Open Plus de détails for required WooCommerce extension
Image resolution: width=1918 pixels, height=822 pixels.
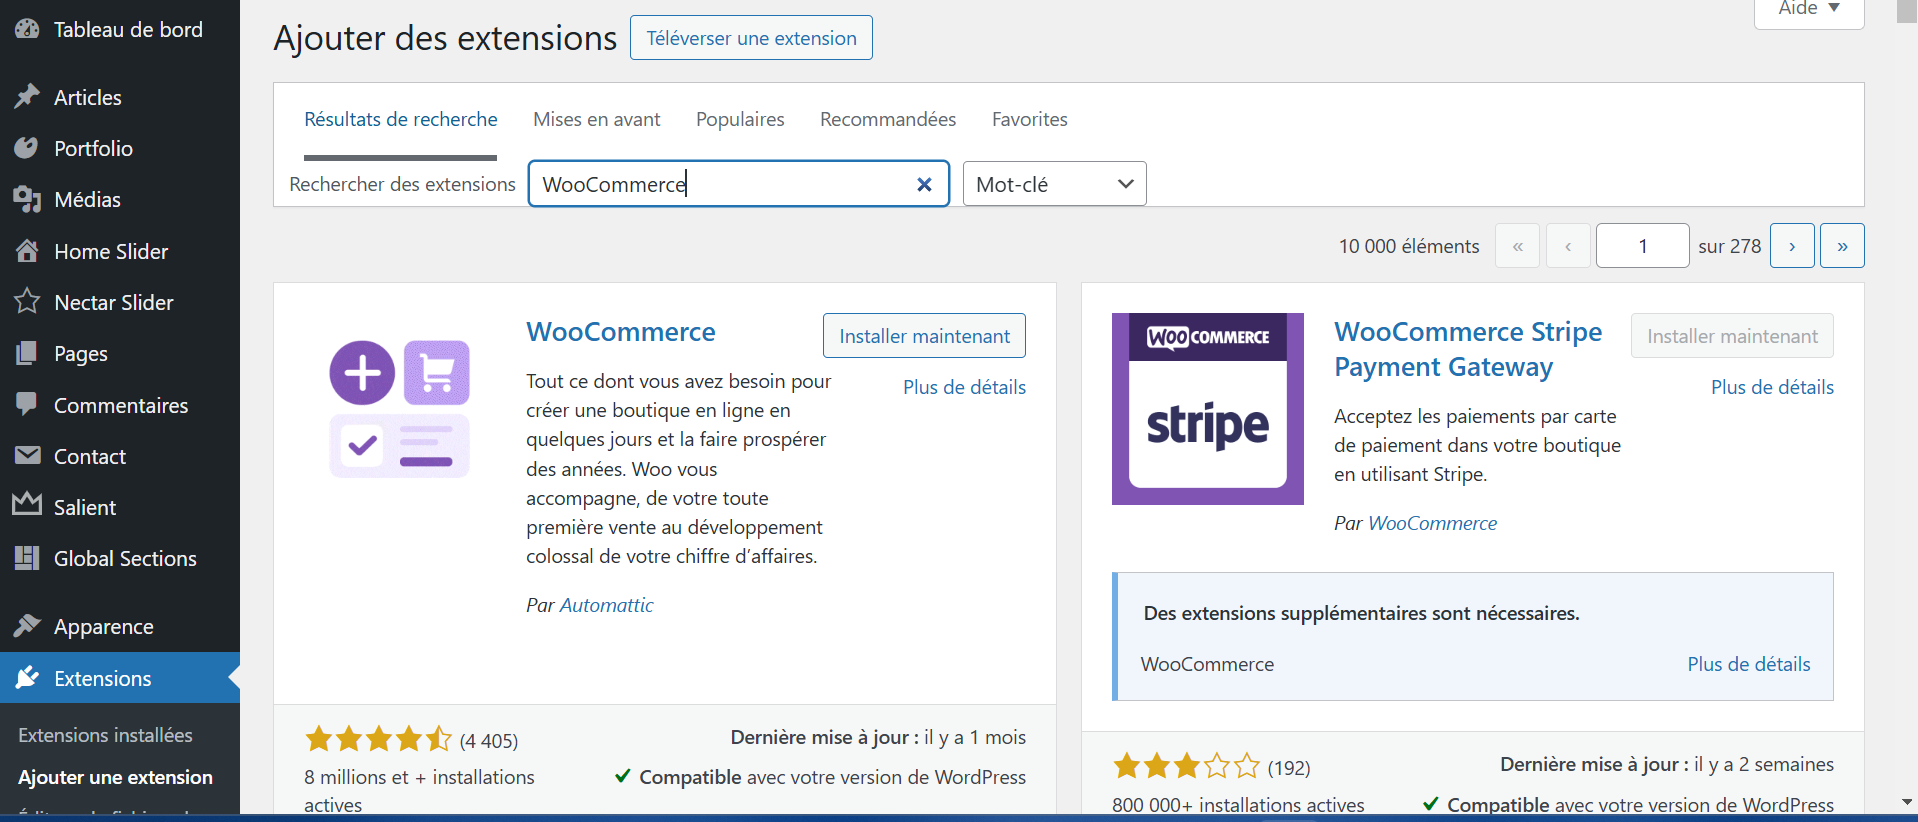(x=1749, y=664)
